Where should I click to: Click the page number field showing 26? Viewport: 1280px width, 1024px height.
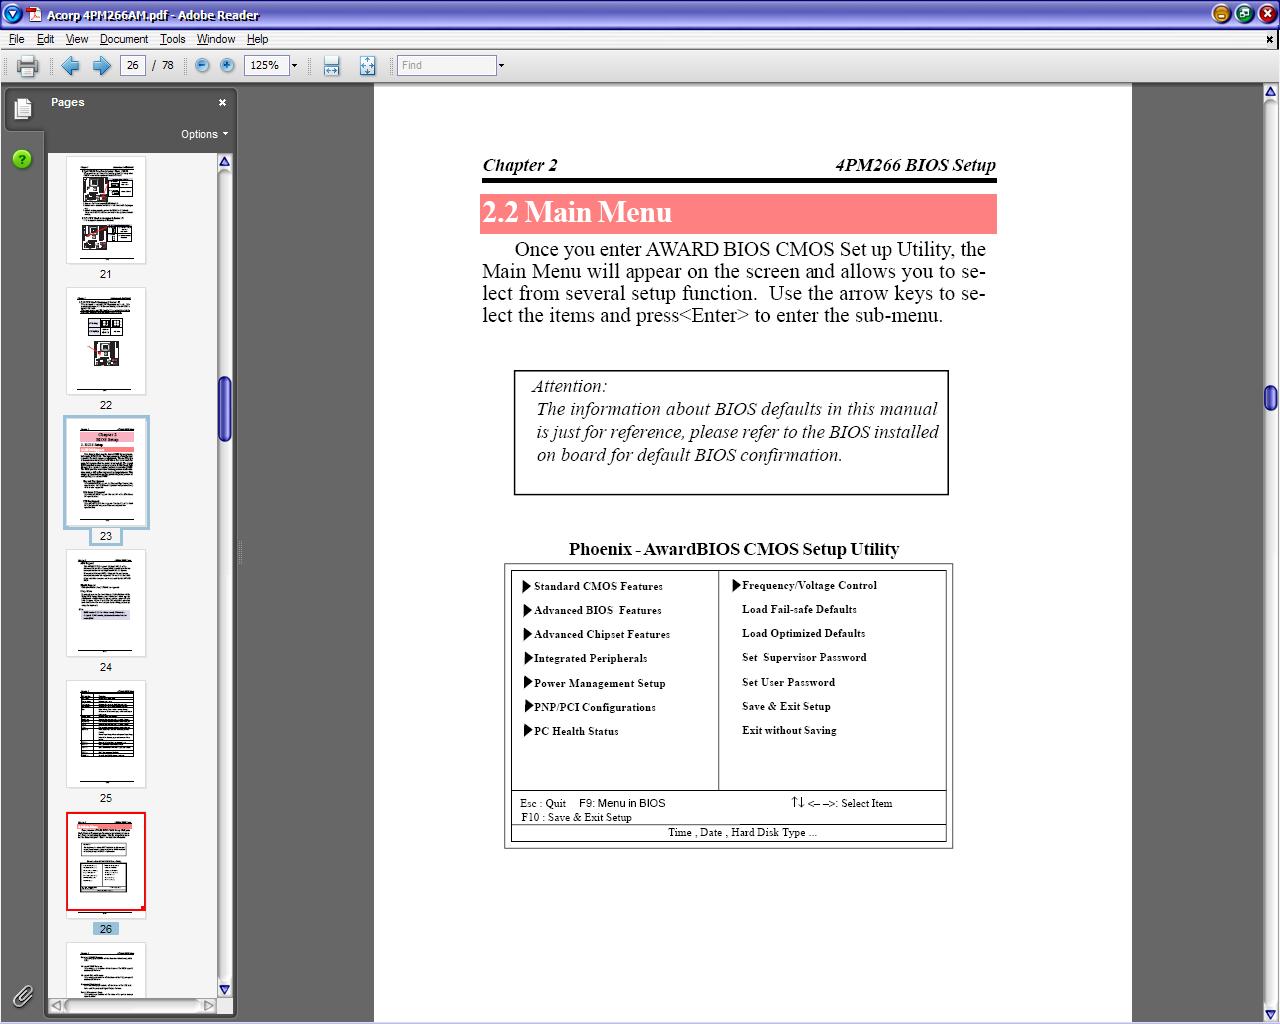(x=133, y=65)
